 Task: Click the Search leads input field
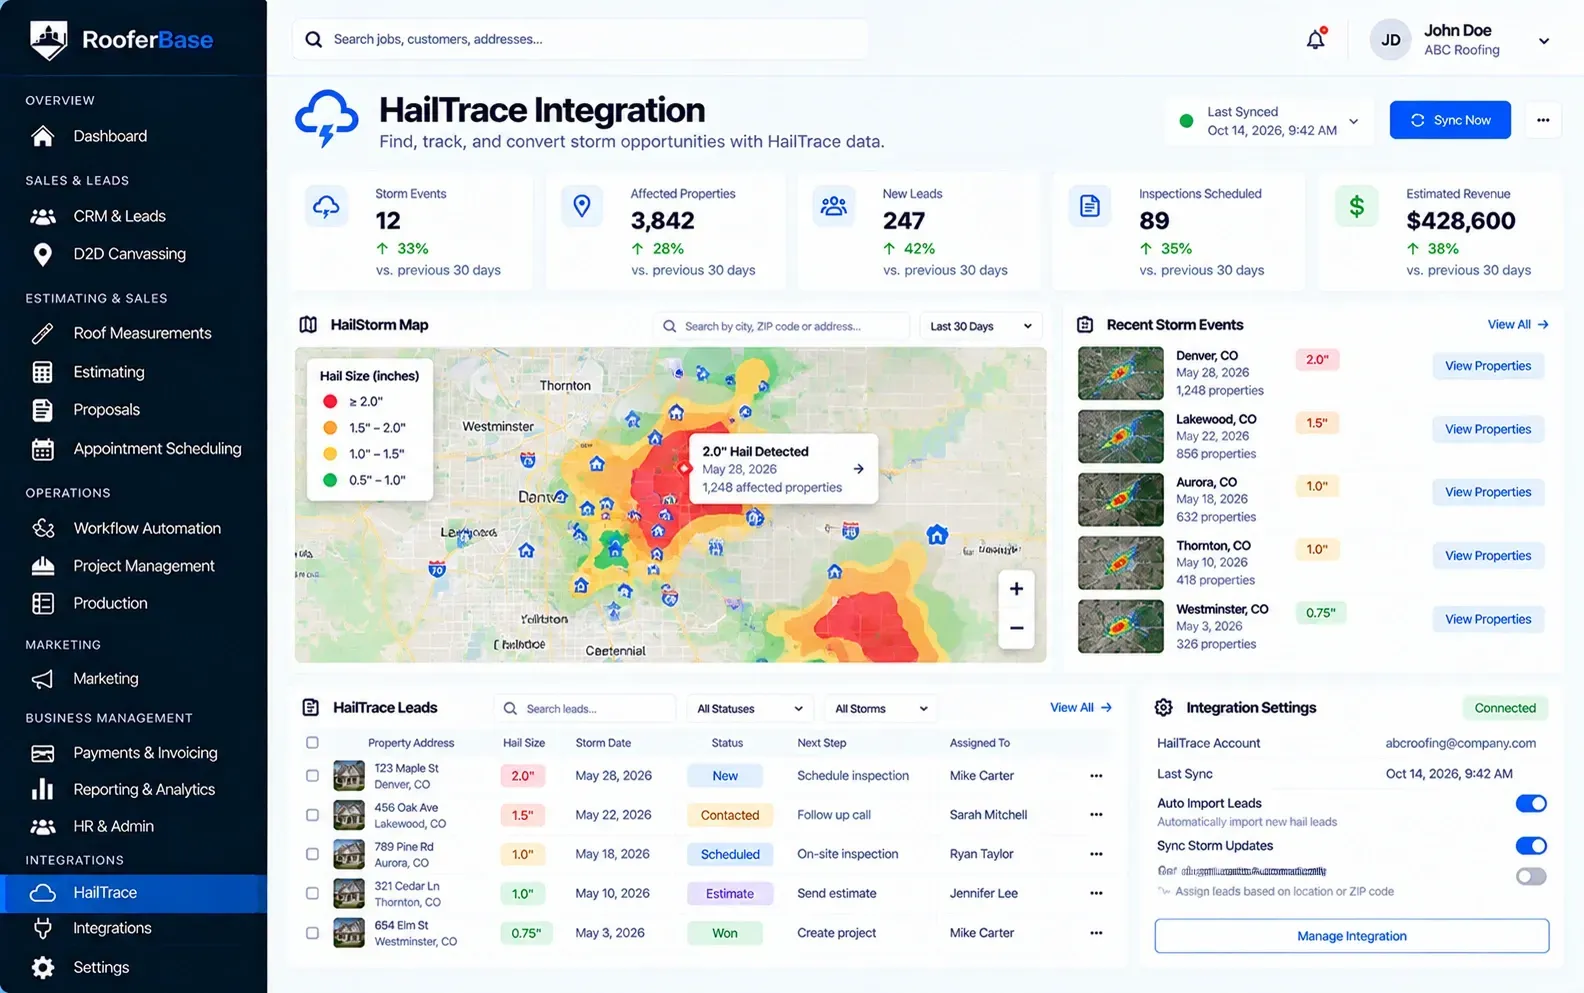586,709
